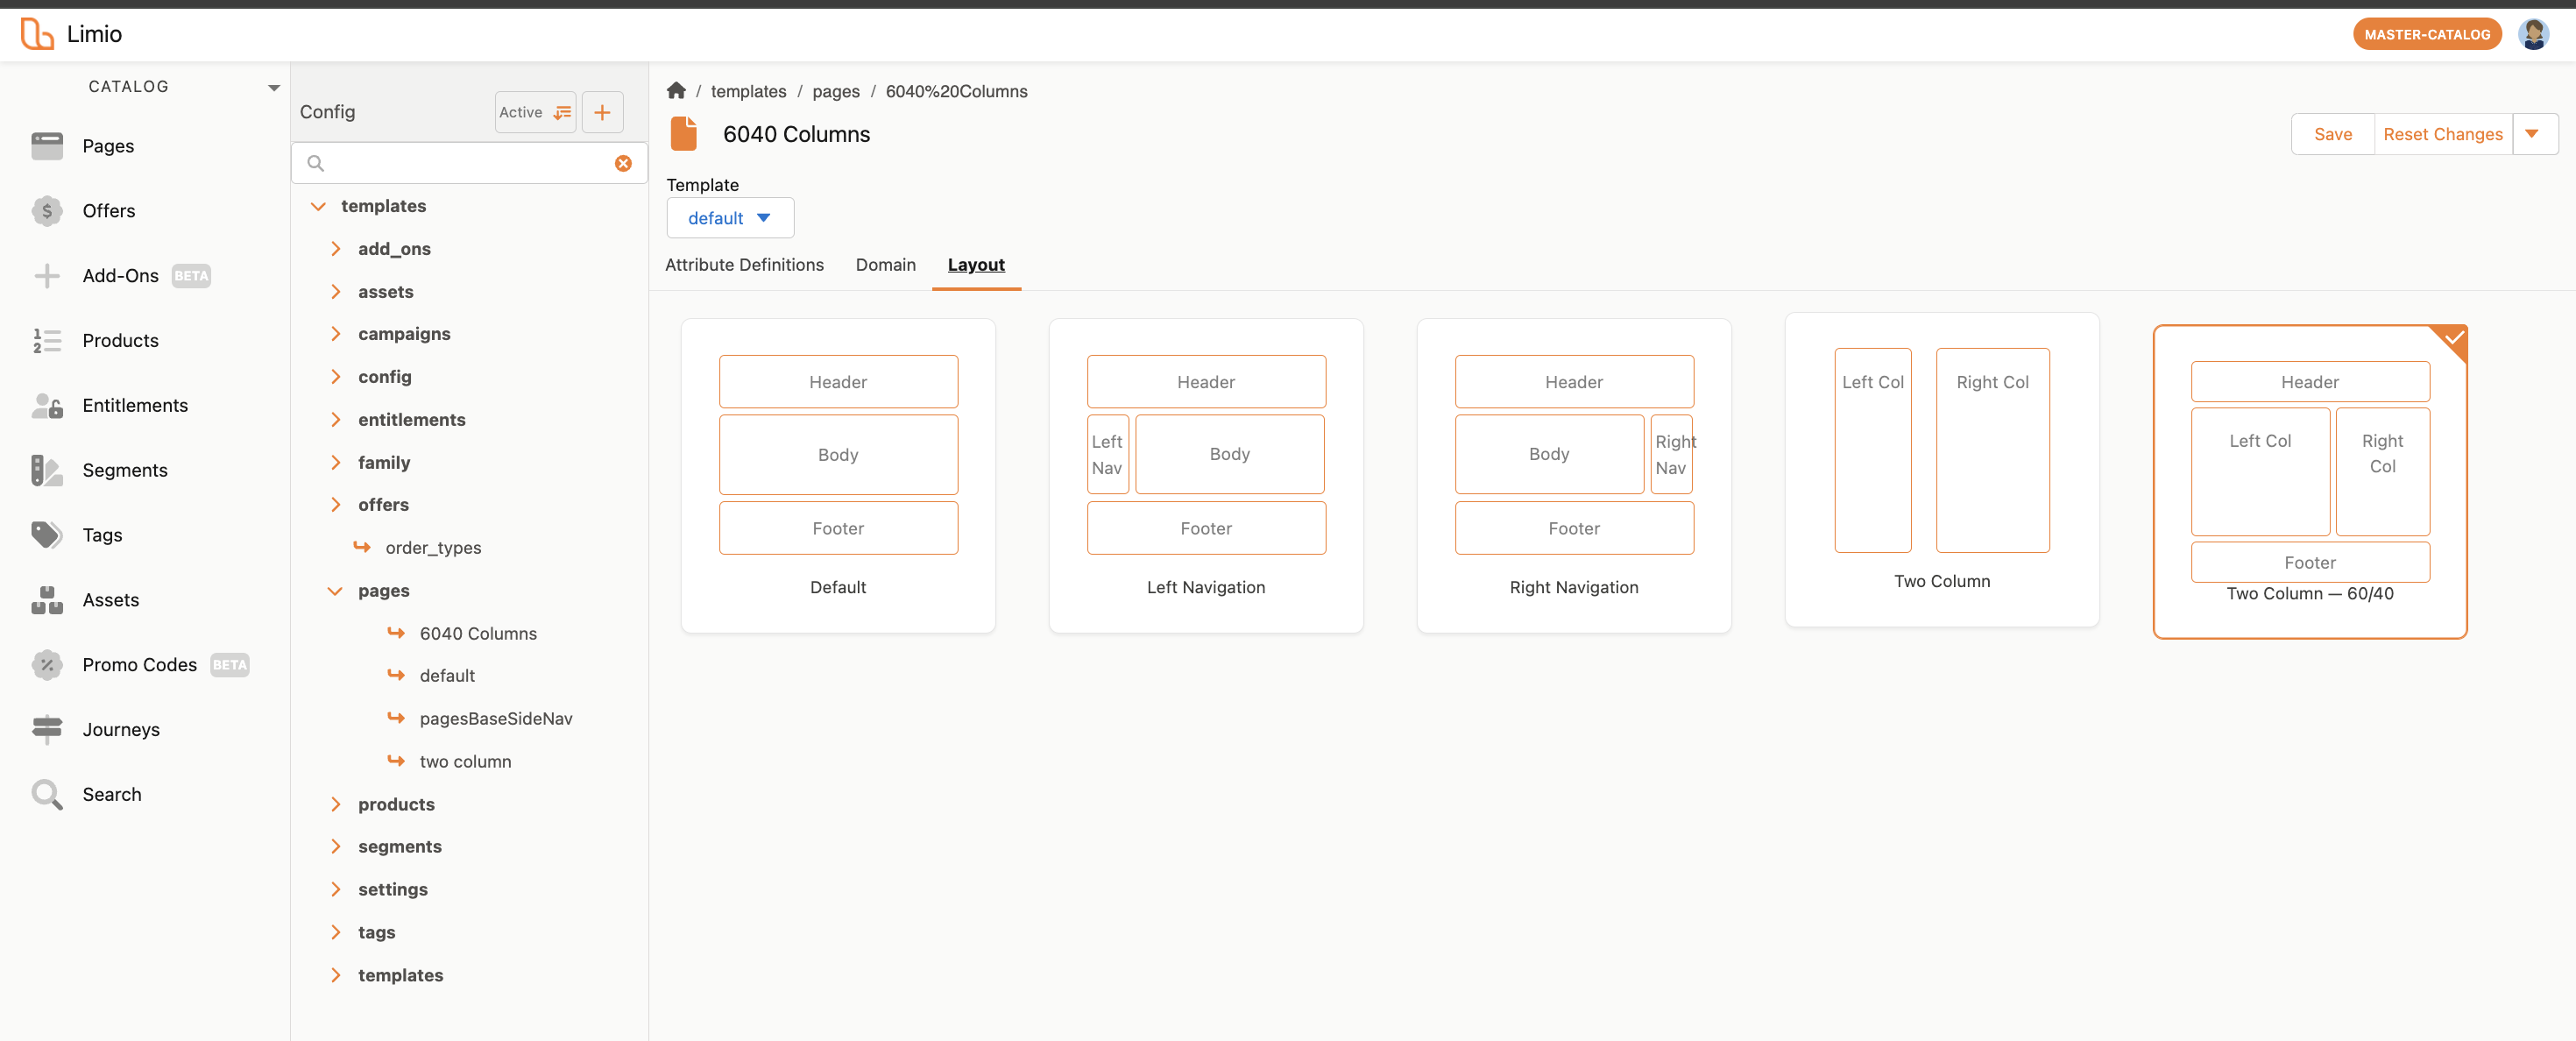Clear the config search field
Image resolution: width=2576 pixels, height=1041 pixels.
[x=623, y=164]
